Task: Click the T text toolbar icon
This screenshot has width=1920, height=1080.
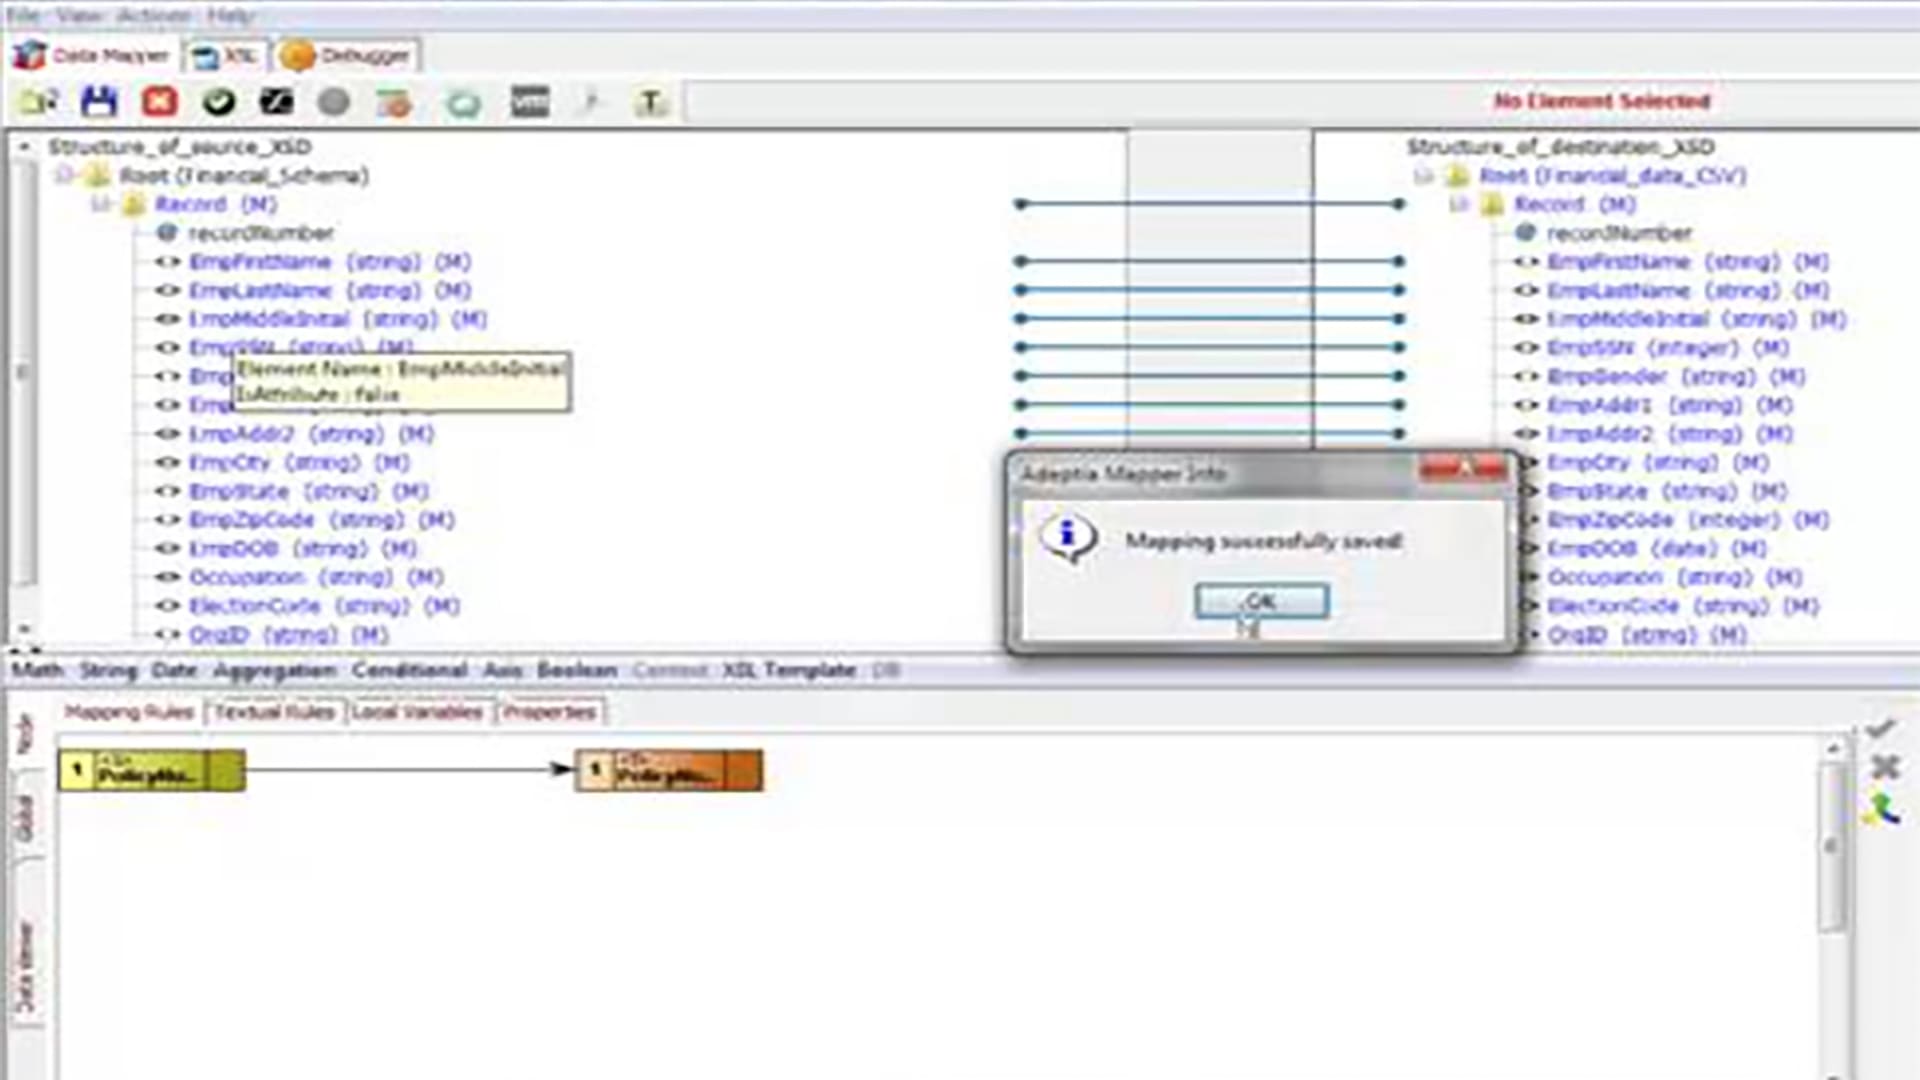Action: tap(651, 101)
